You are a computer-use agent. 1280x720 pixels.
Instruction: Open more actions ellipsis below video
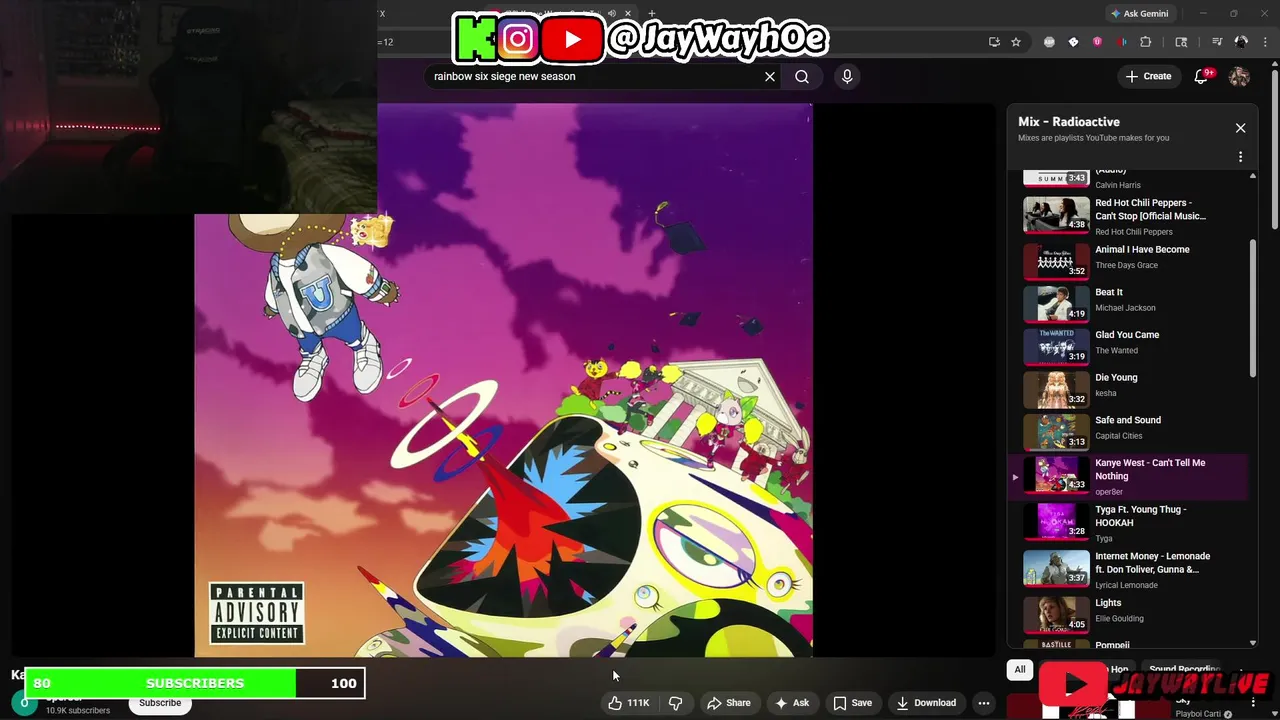click(984, 703)
